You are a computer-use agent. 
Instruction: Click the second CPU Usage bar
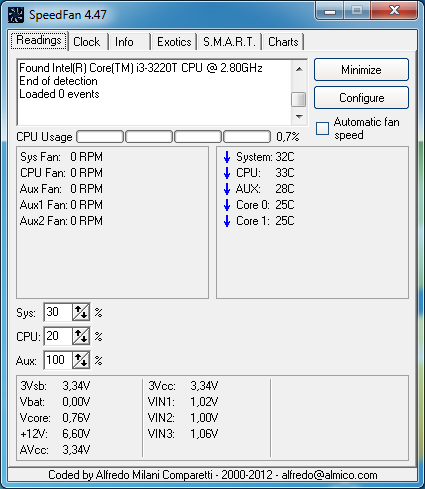(x=149, y=137)
